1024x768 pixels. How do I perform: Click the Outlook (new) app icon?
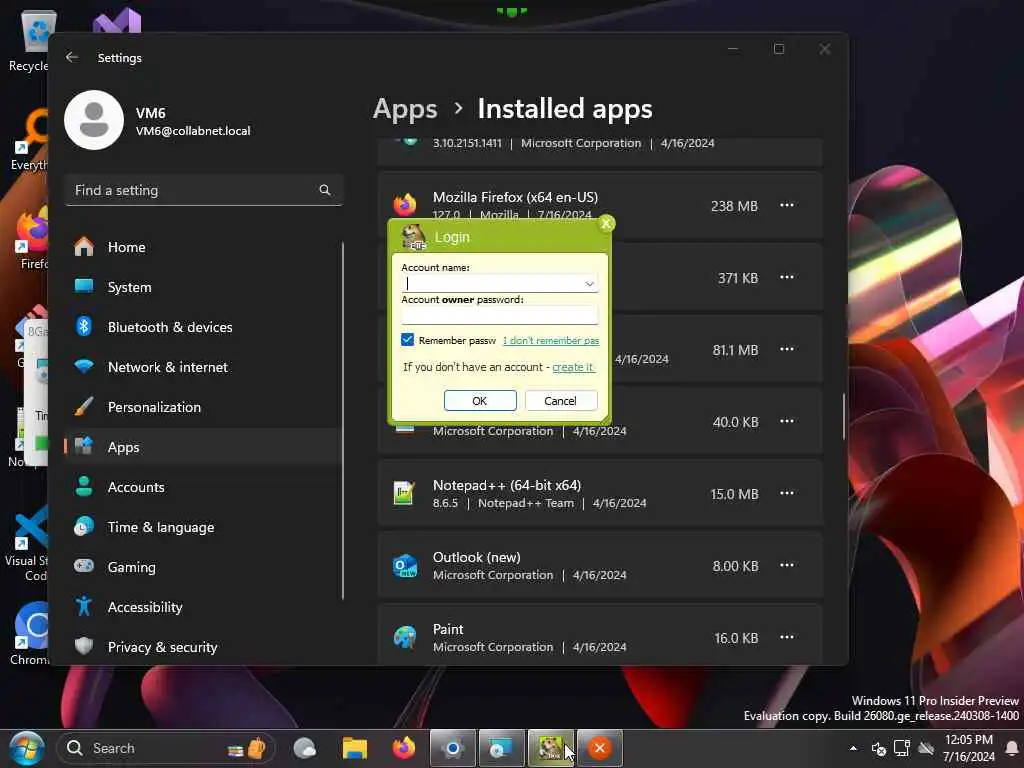[x=405, y=566]
